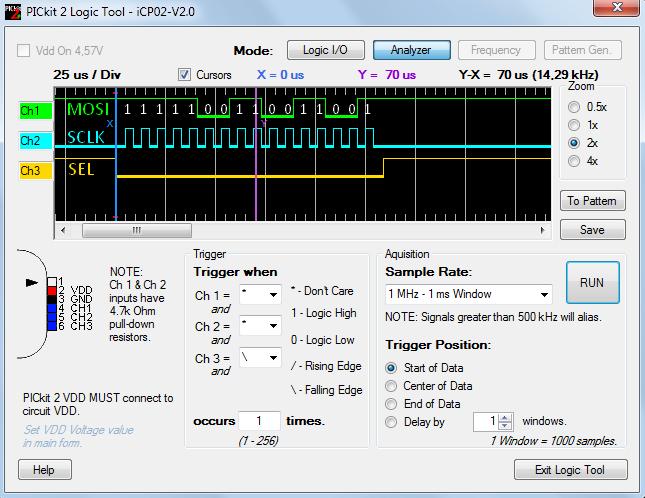Click the Help button
Screen dimensions: 645x498
pos(44,470)
